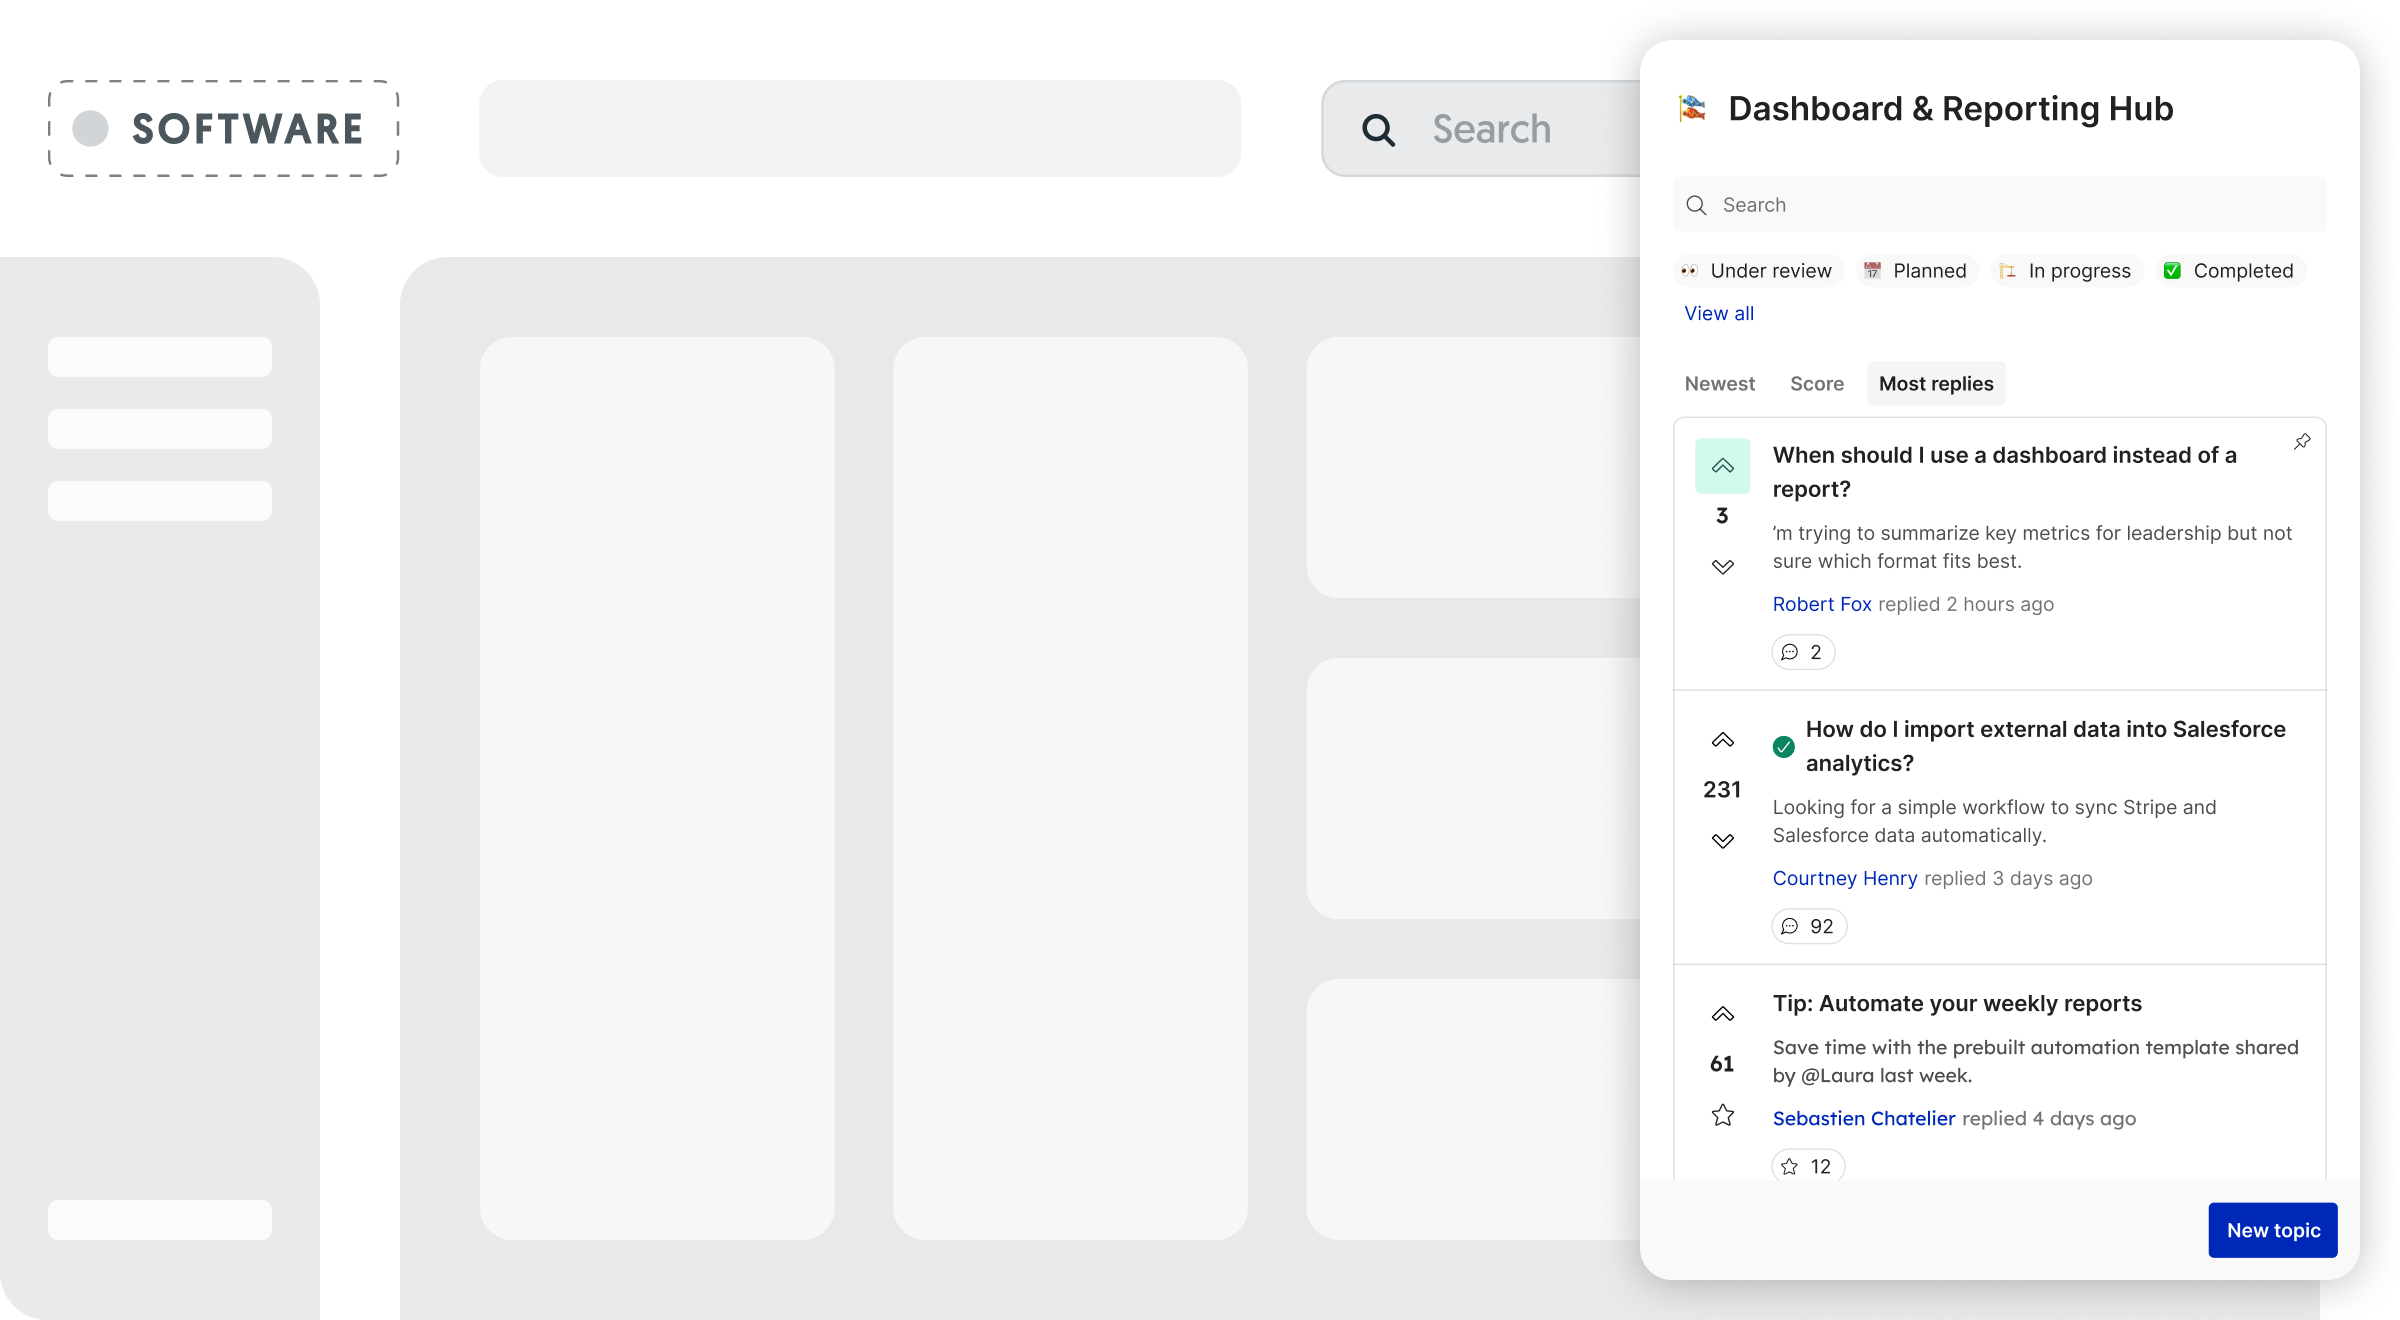Viewport: 2400px width, 1320px height.
Task: Filter topics by Completed status
Action: point(2229,271)
